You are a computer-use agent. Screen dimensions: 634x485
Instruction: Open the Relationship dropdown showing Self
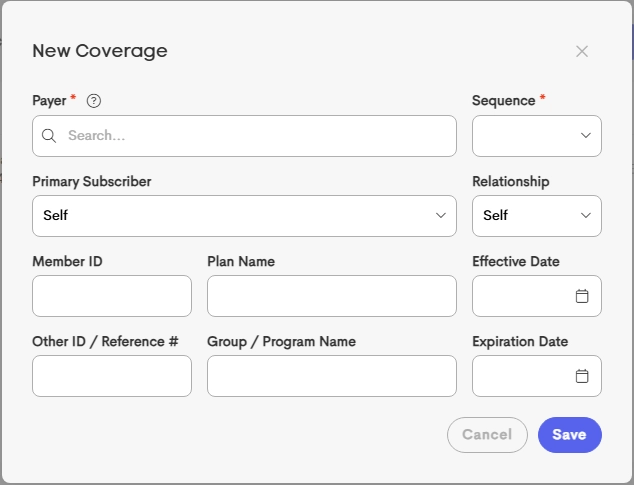coord(528,216)
